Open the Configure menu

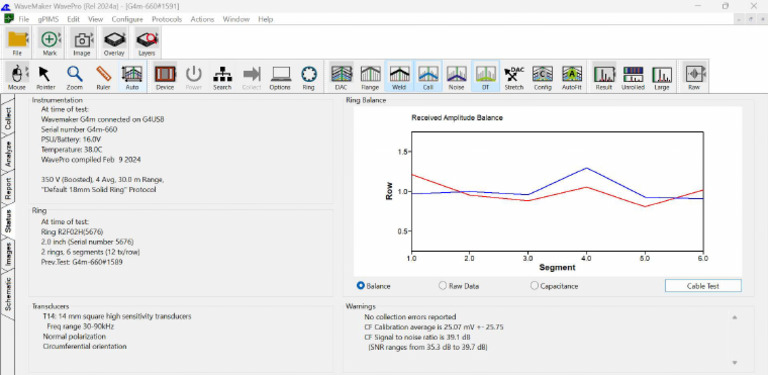[x=127, y=19]
